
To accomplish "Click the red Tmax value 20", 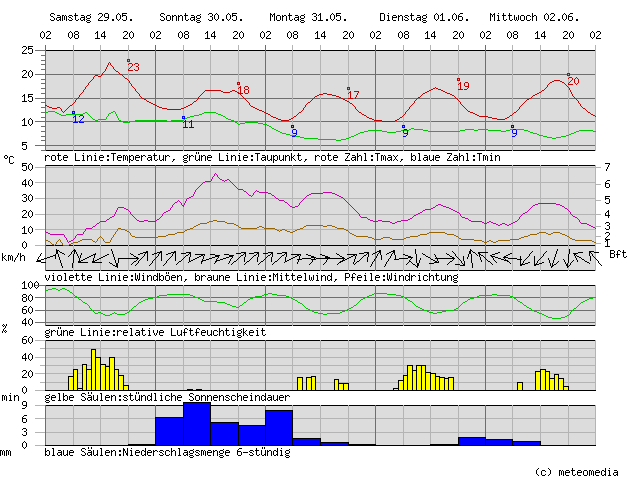I will [573, 81].
